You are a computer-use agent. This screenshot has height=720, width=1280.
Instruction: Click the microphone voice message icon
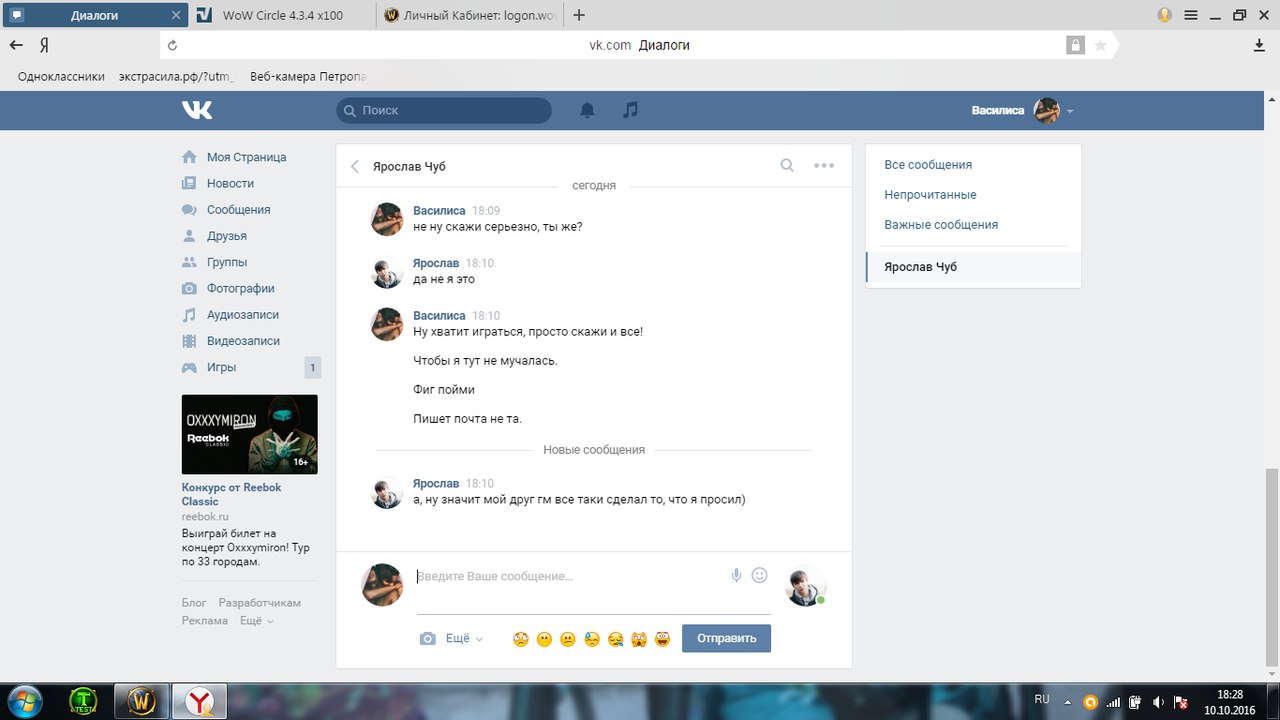(x=736, y=575)
